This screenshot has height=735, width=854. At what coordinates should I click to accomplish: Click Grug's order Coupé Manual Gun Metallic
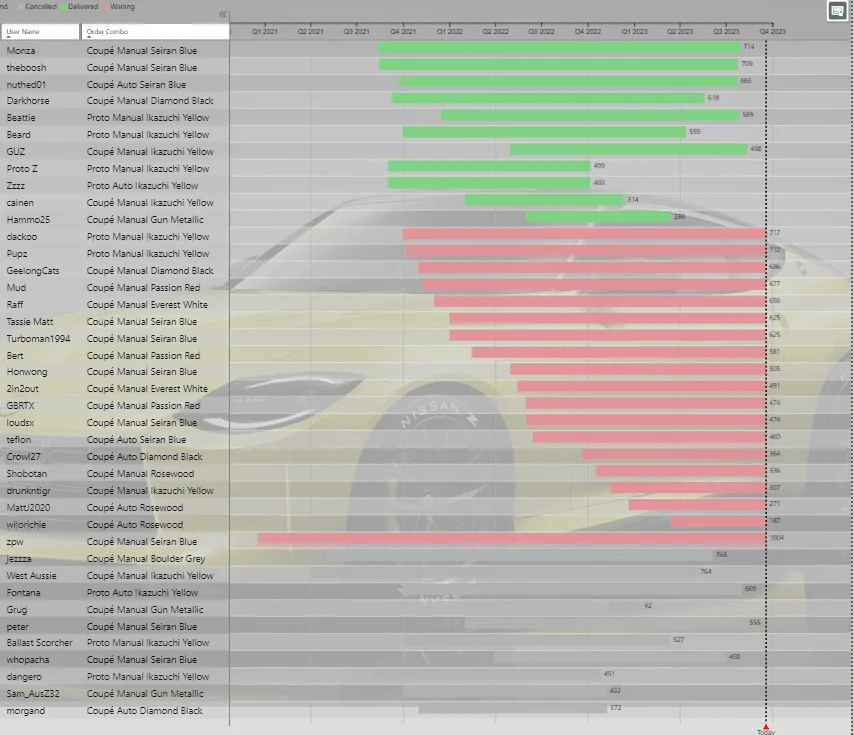click(x=145, y=610)
